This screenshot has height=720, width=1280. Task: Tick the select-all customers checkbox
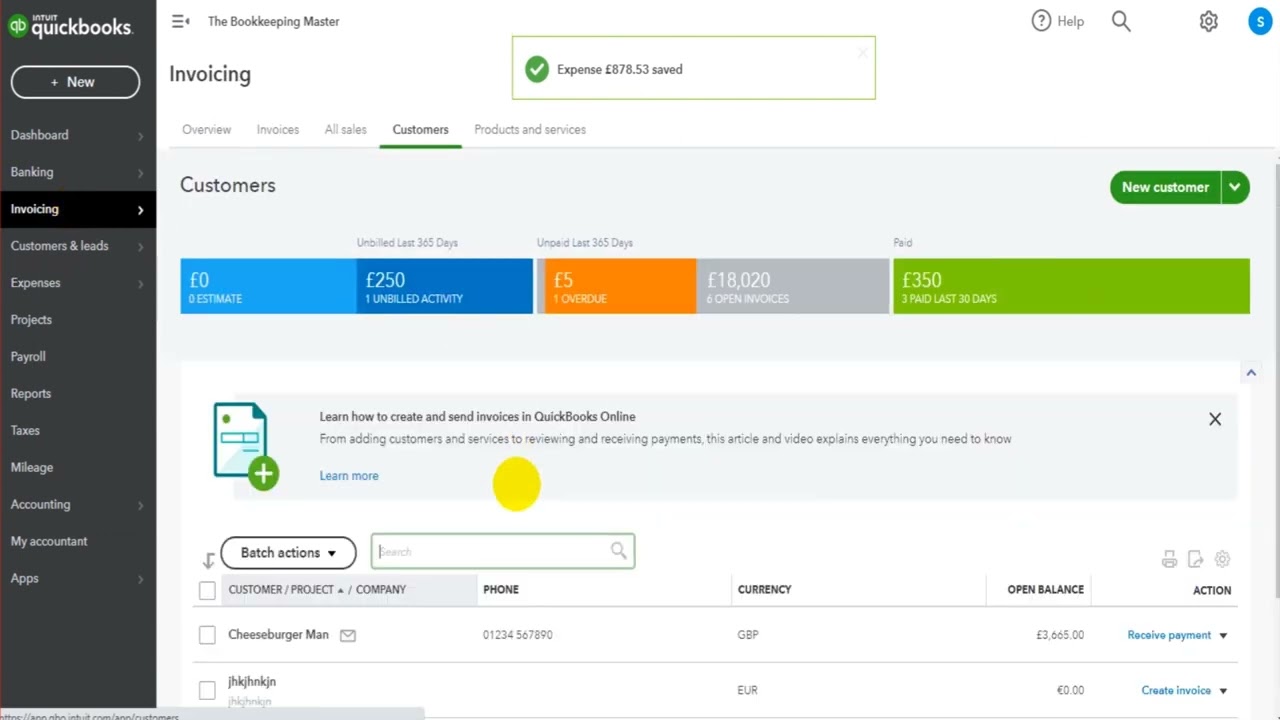tap(207, 590)
